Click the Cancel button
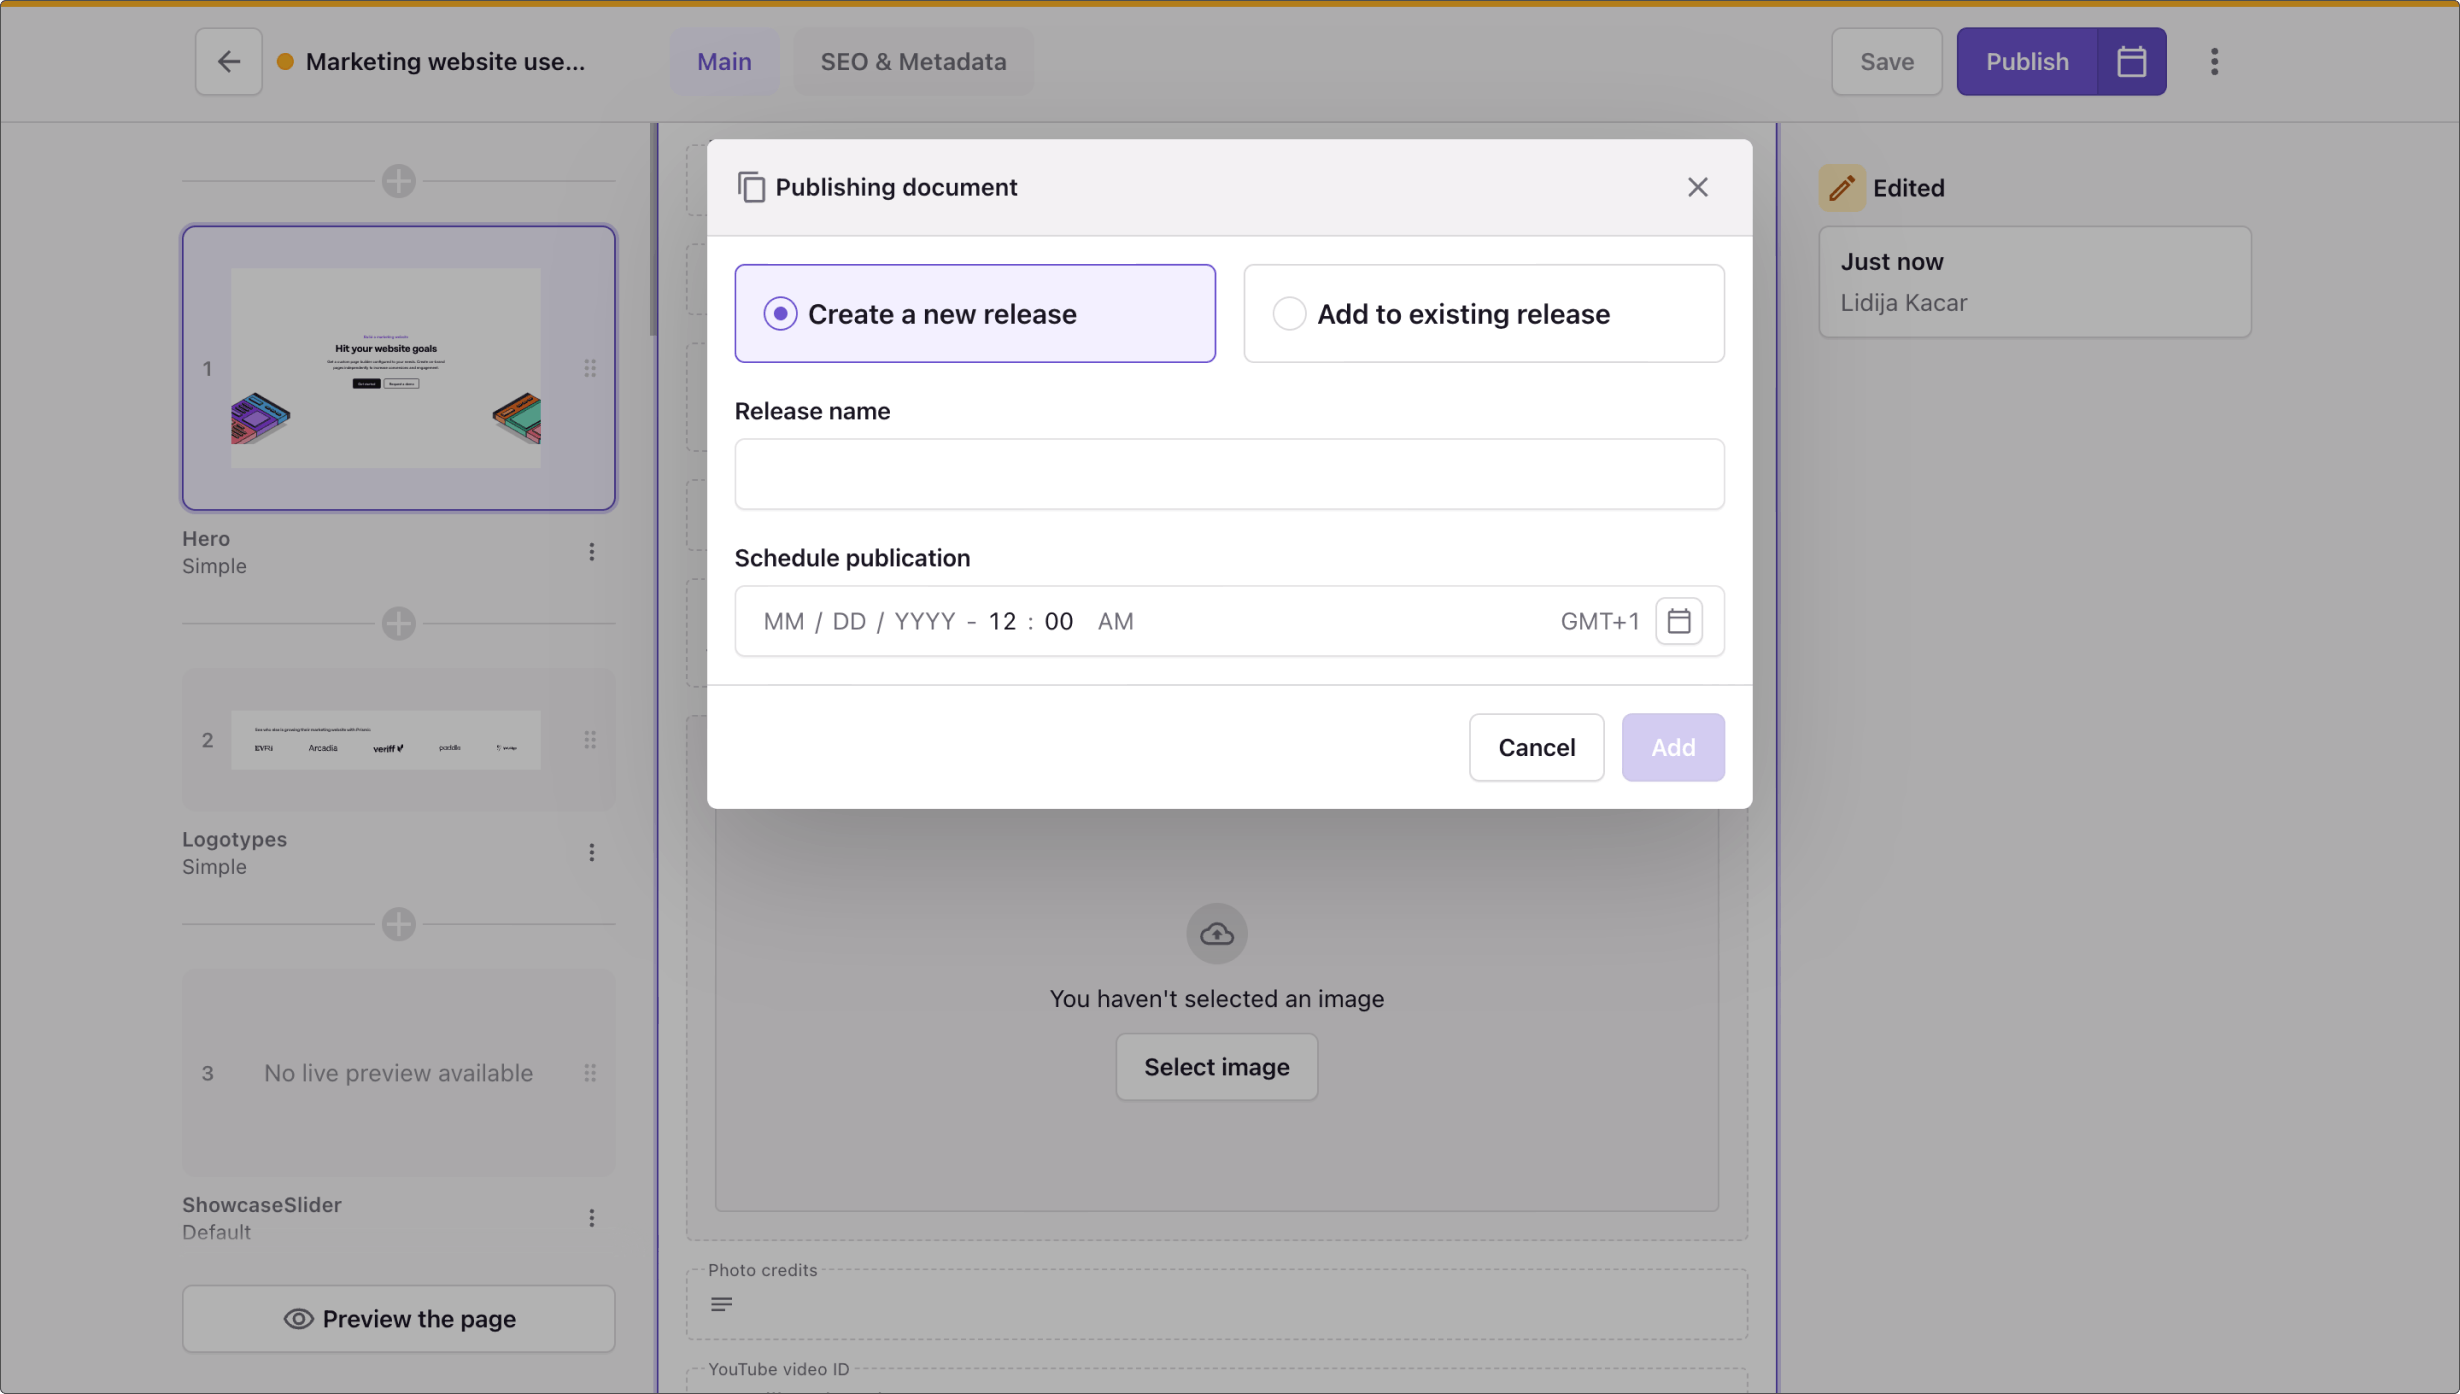The height and width of the screenshot is (1394, 2460). [1535, 747]
